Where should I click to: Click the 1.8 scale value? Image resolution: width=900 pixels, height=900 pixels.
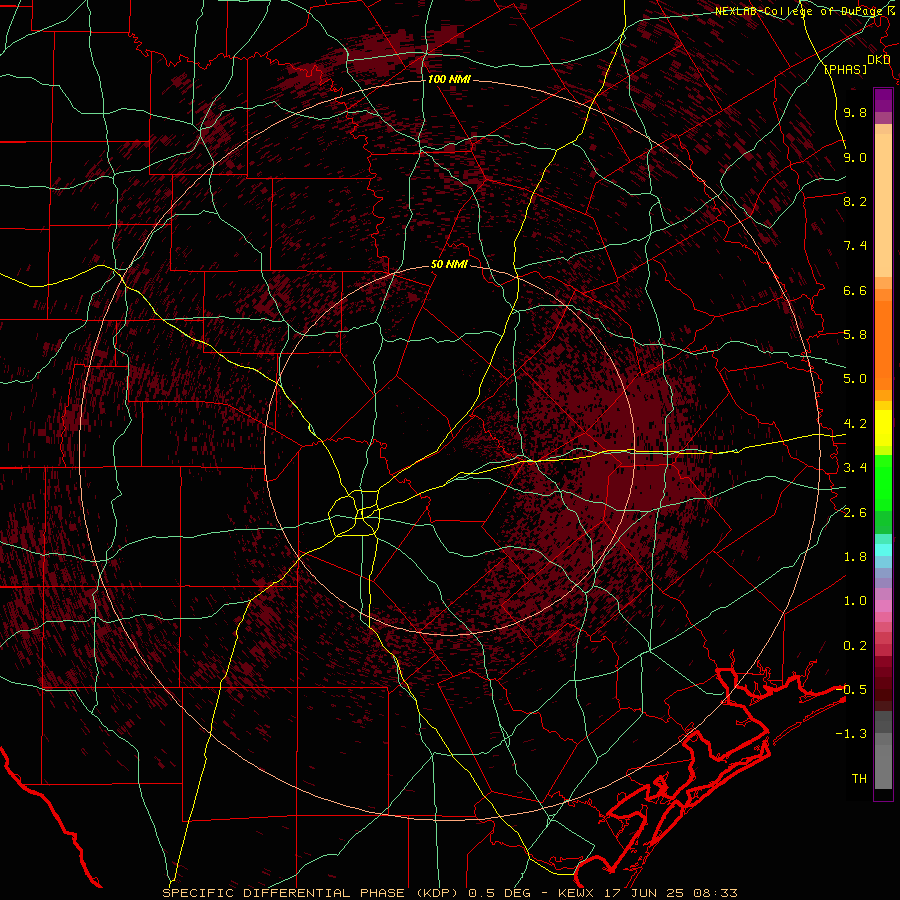855,557
